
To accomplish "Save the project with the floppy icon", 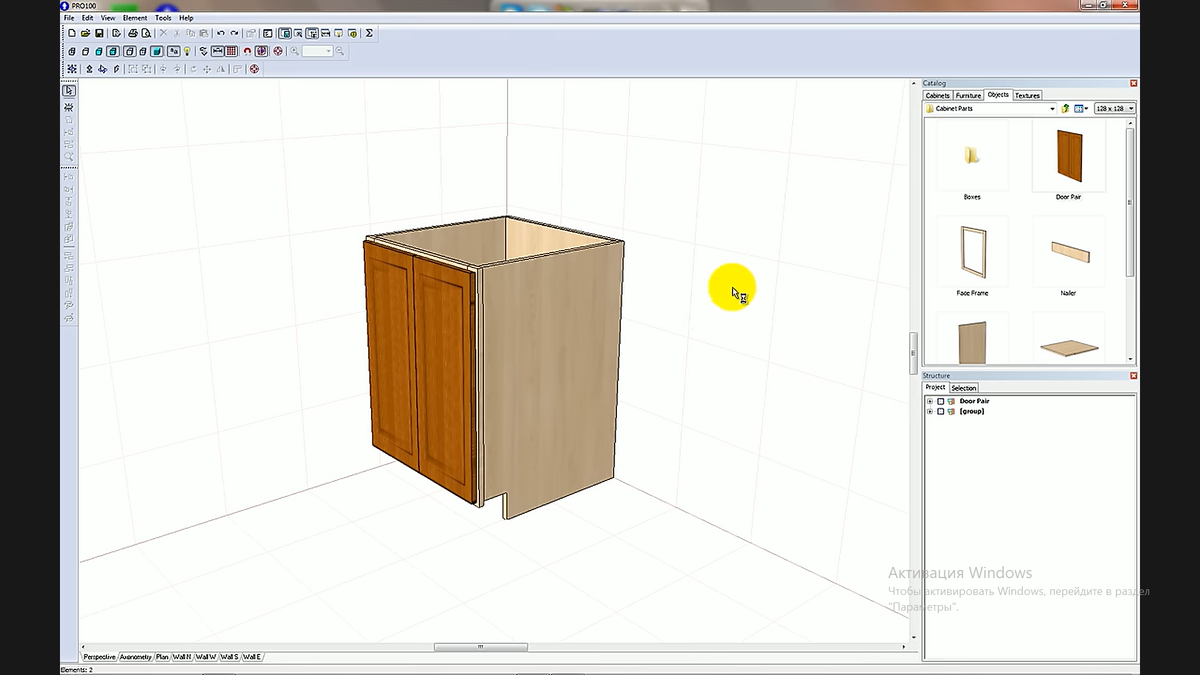I will [99, 33].
